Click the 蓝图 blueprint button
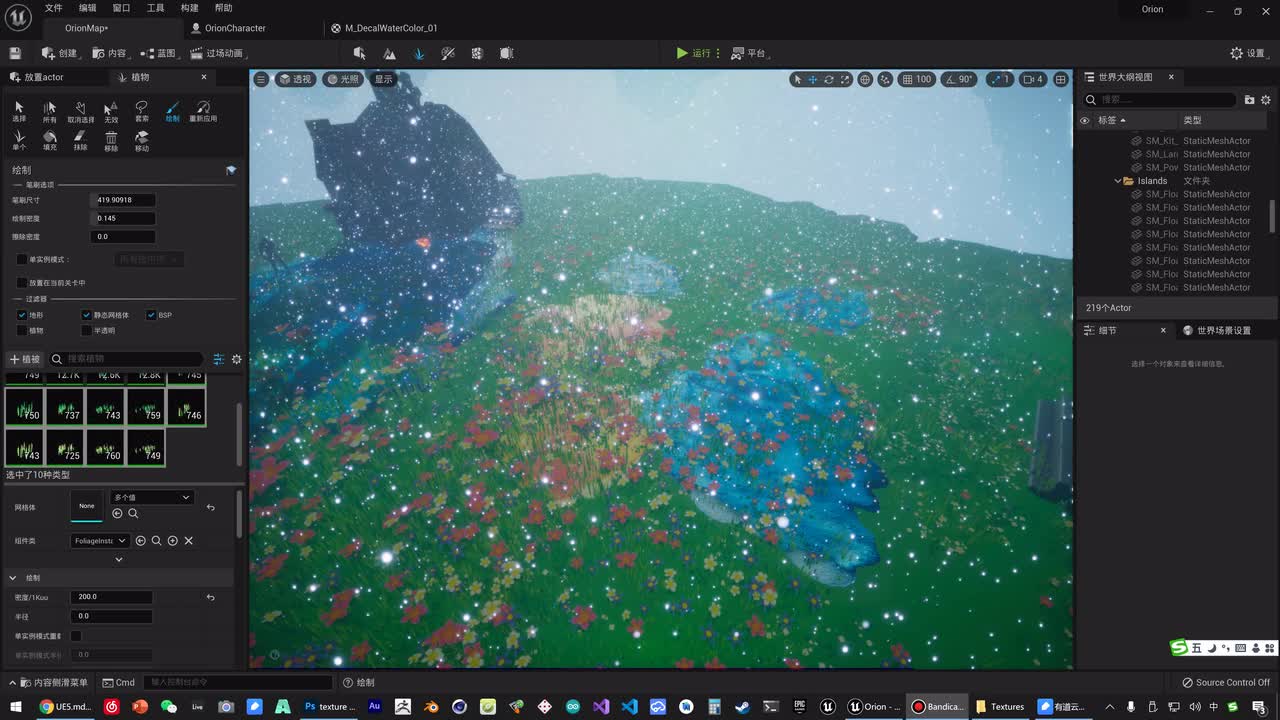This screenshot has width=1280, height=720. (158, 53)
